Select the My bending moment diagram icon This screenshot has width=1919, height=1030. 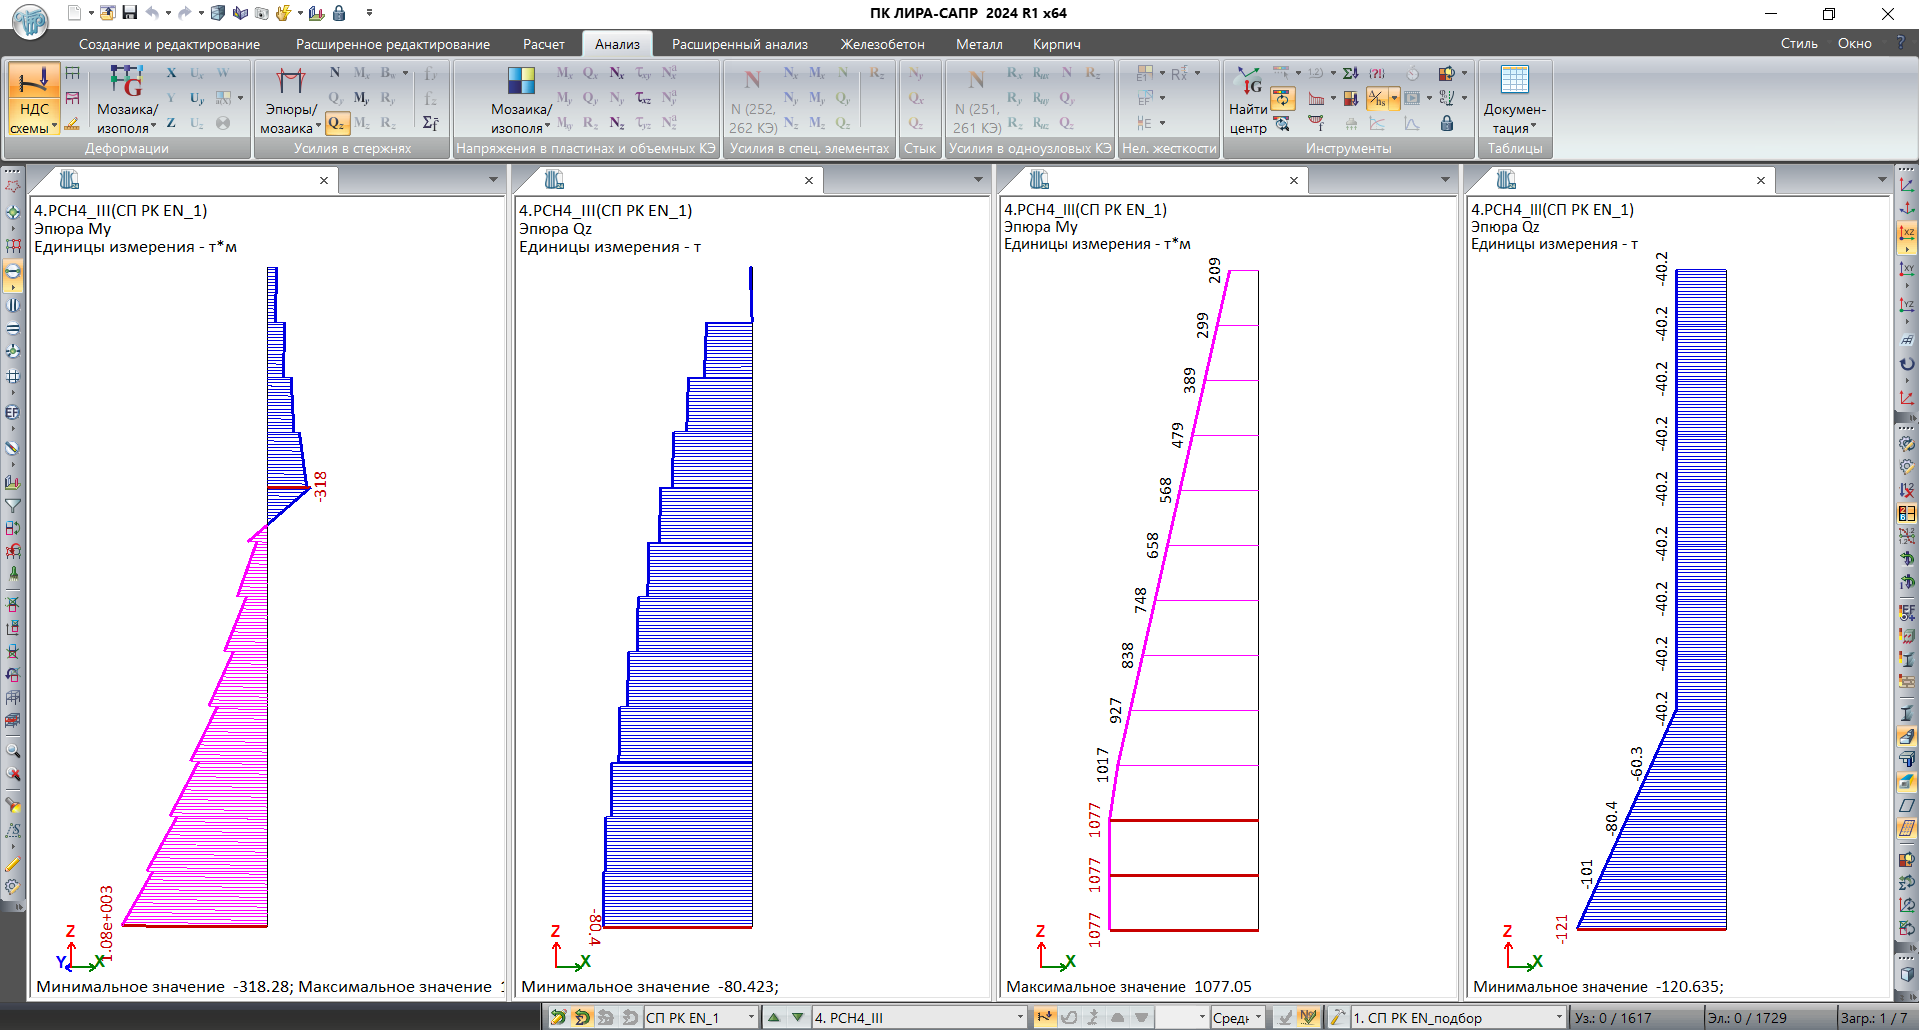(362, 98)
